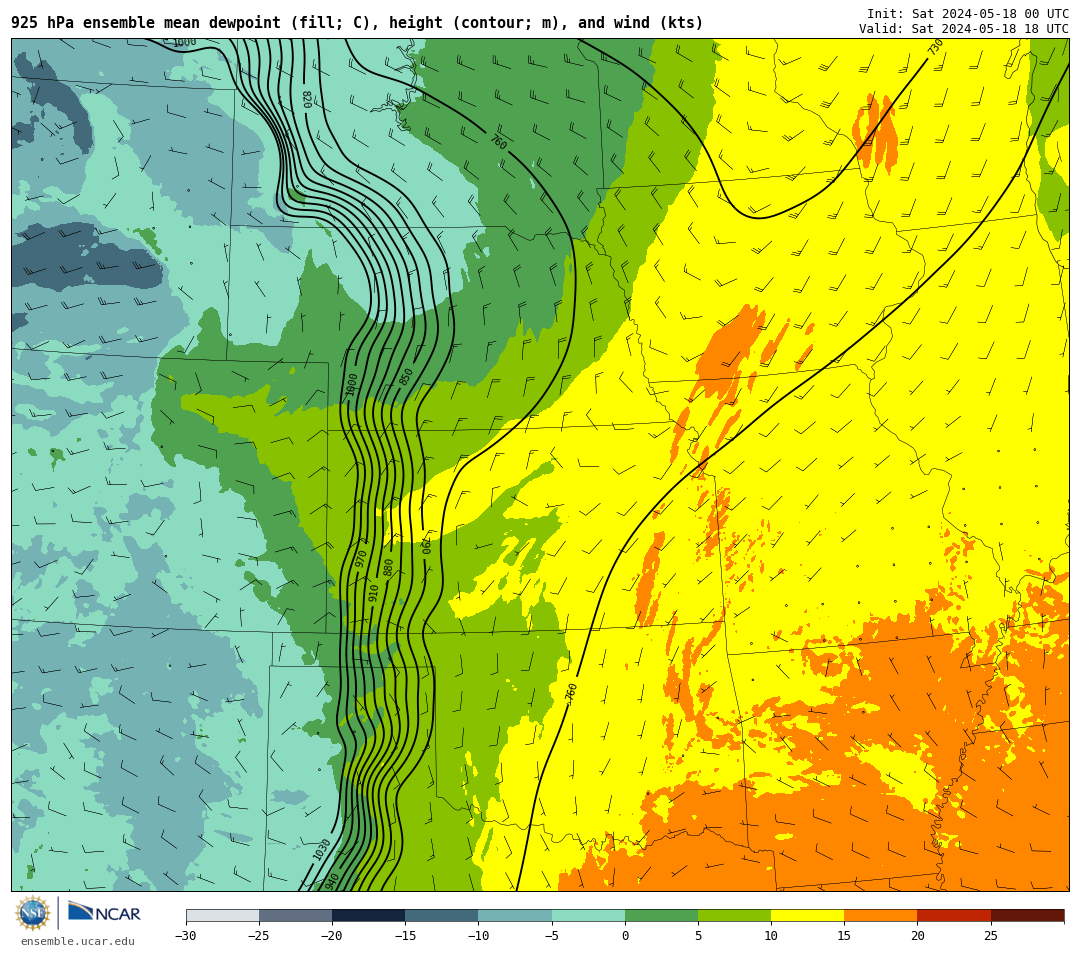The width and height of the screenshot is (1080, 954).
Task: Select the light gray -30 to -25 colorbar segment
Action: click(222, 915)
